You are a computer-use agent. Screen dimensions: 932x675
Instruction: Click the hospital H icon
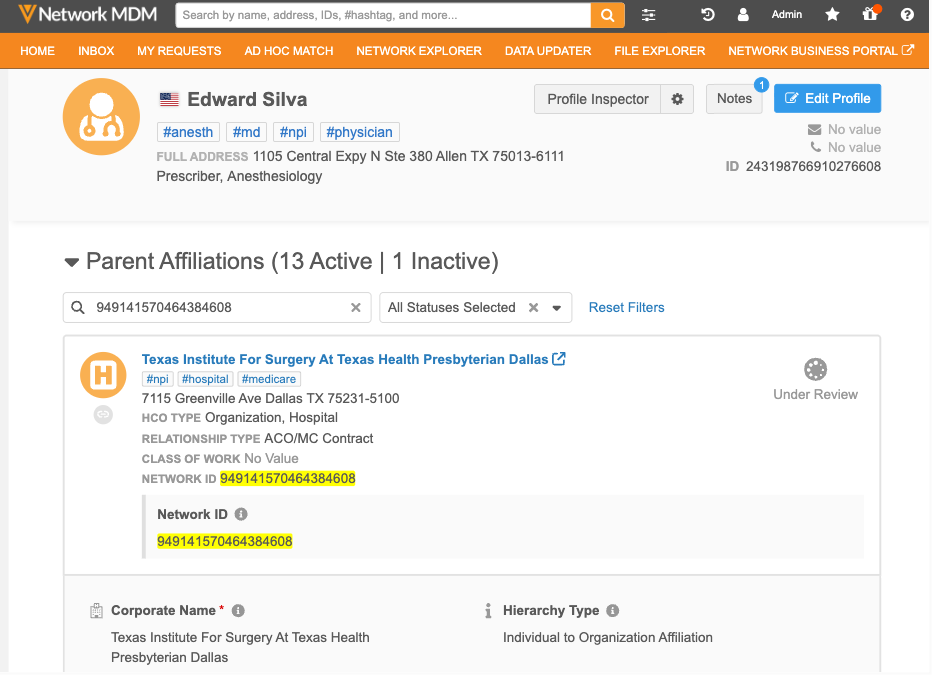tap(103, 375)
